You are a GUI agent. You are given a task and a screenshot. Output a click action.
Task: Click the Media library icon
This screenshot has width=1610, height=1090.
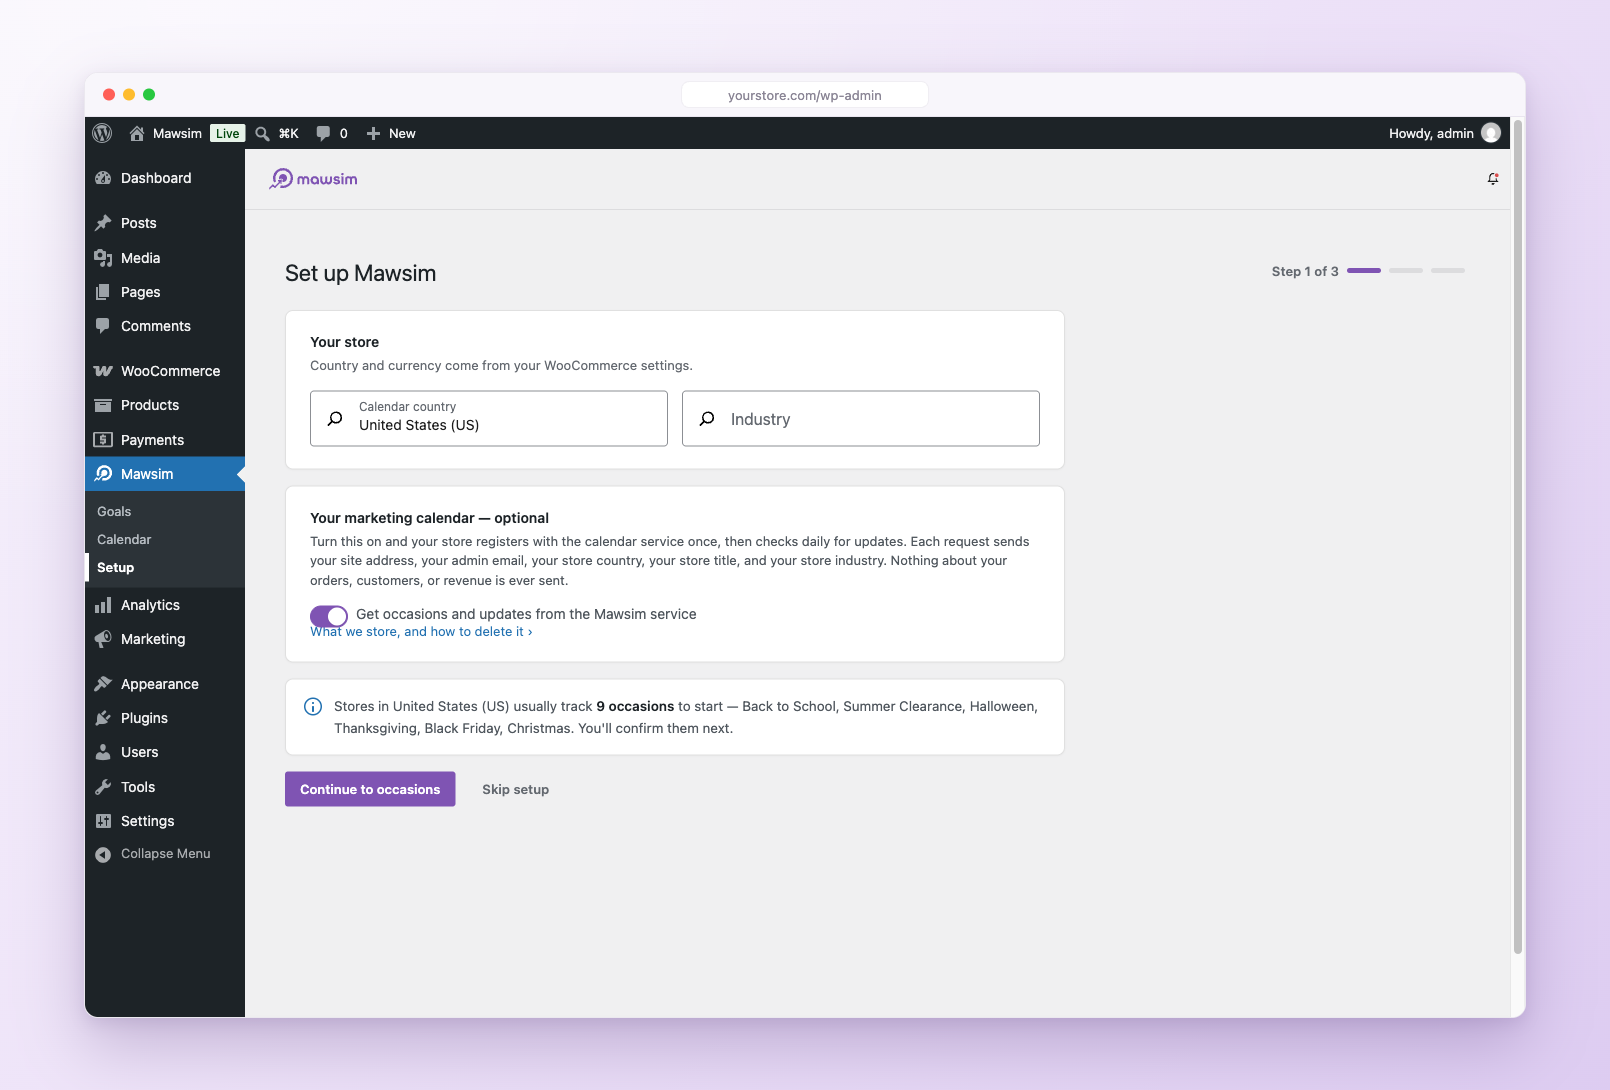(x=103, y=258)
